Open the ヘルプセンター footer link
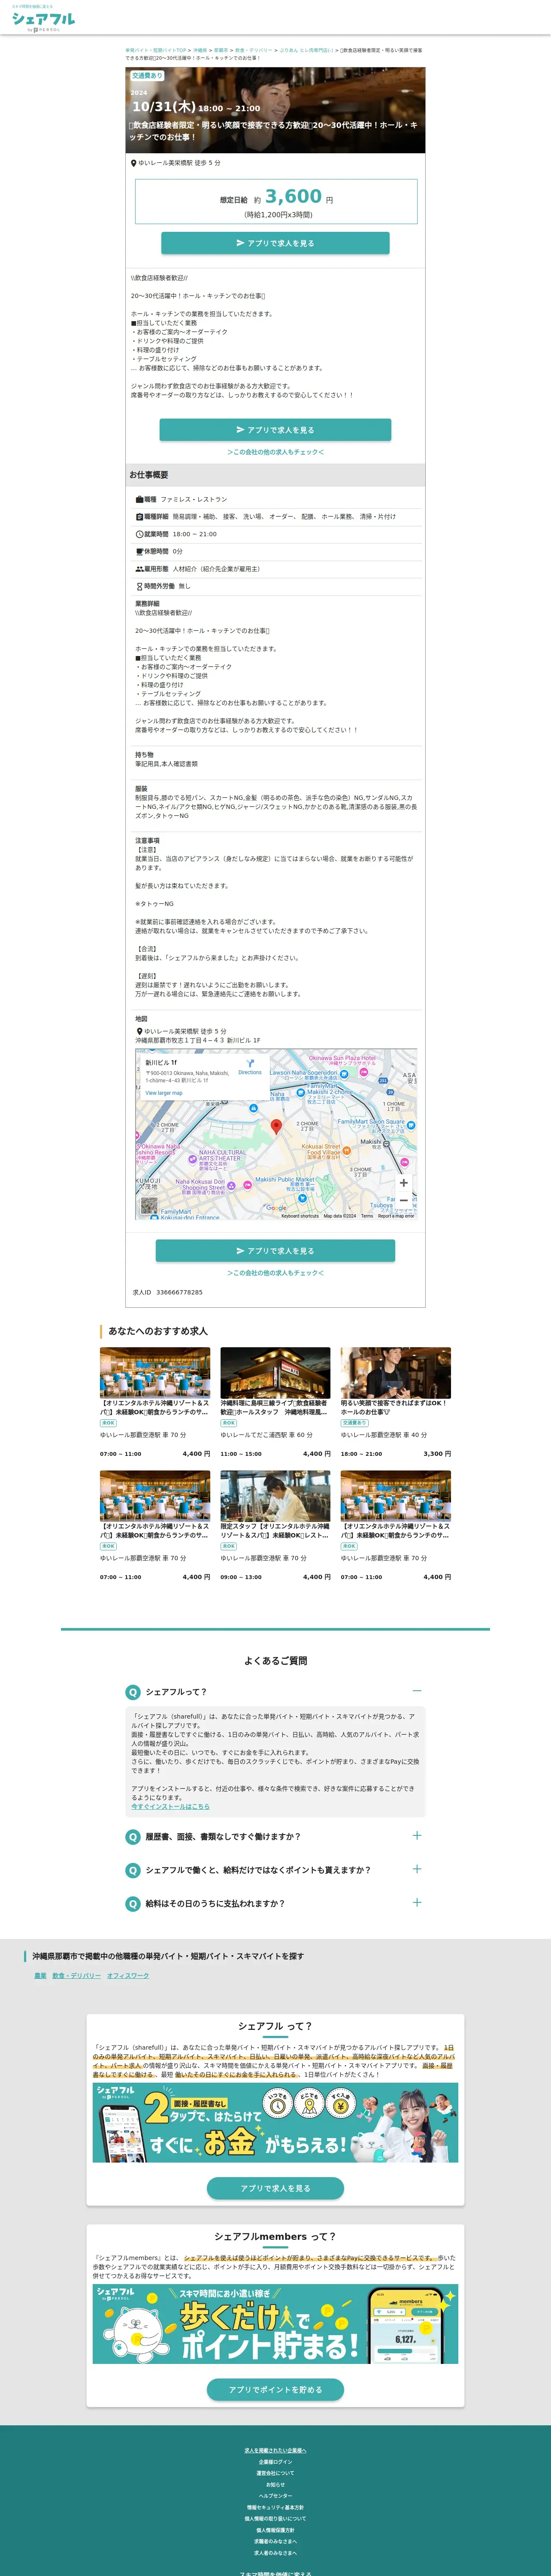 (x=275, y=2496)
